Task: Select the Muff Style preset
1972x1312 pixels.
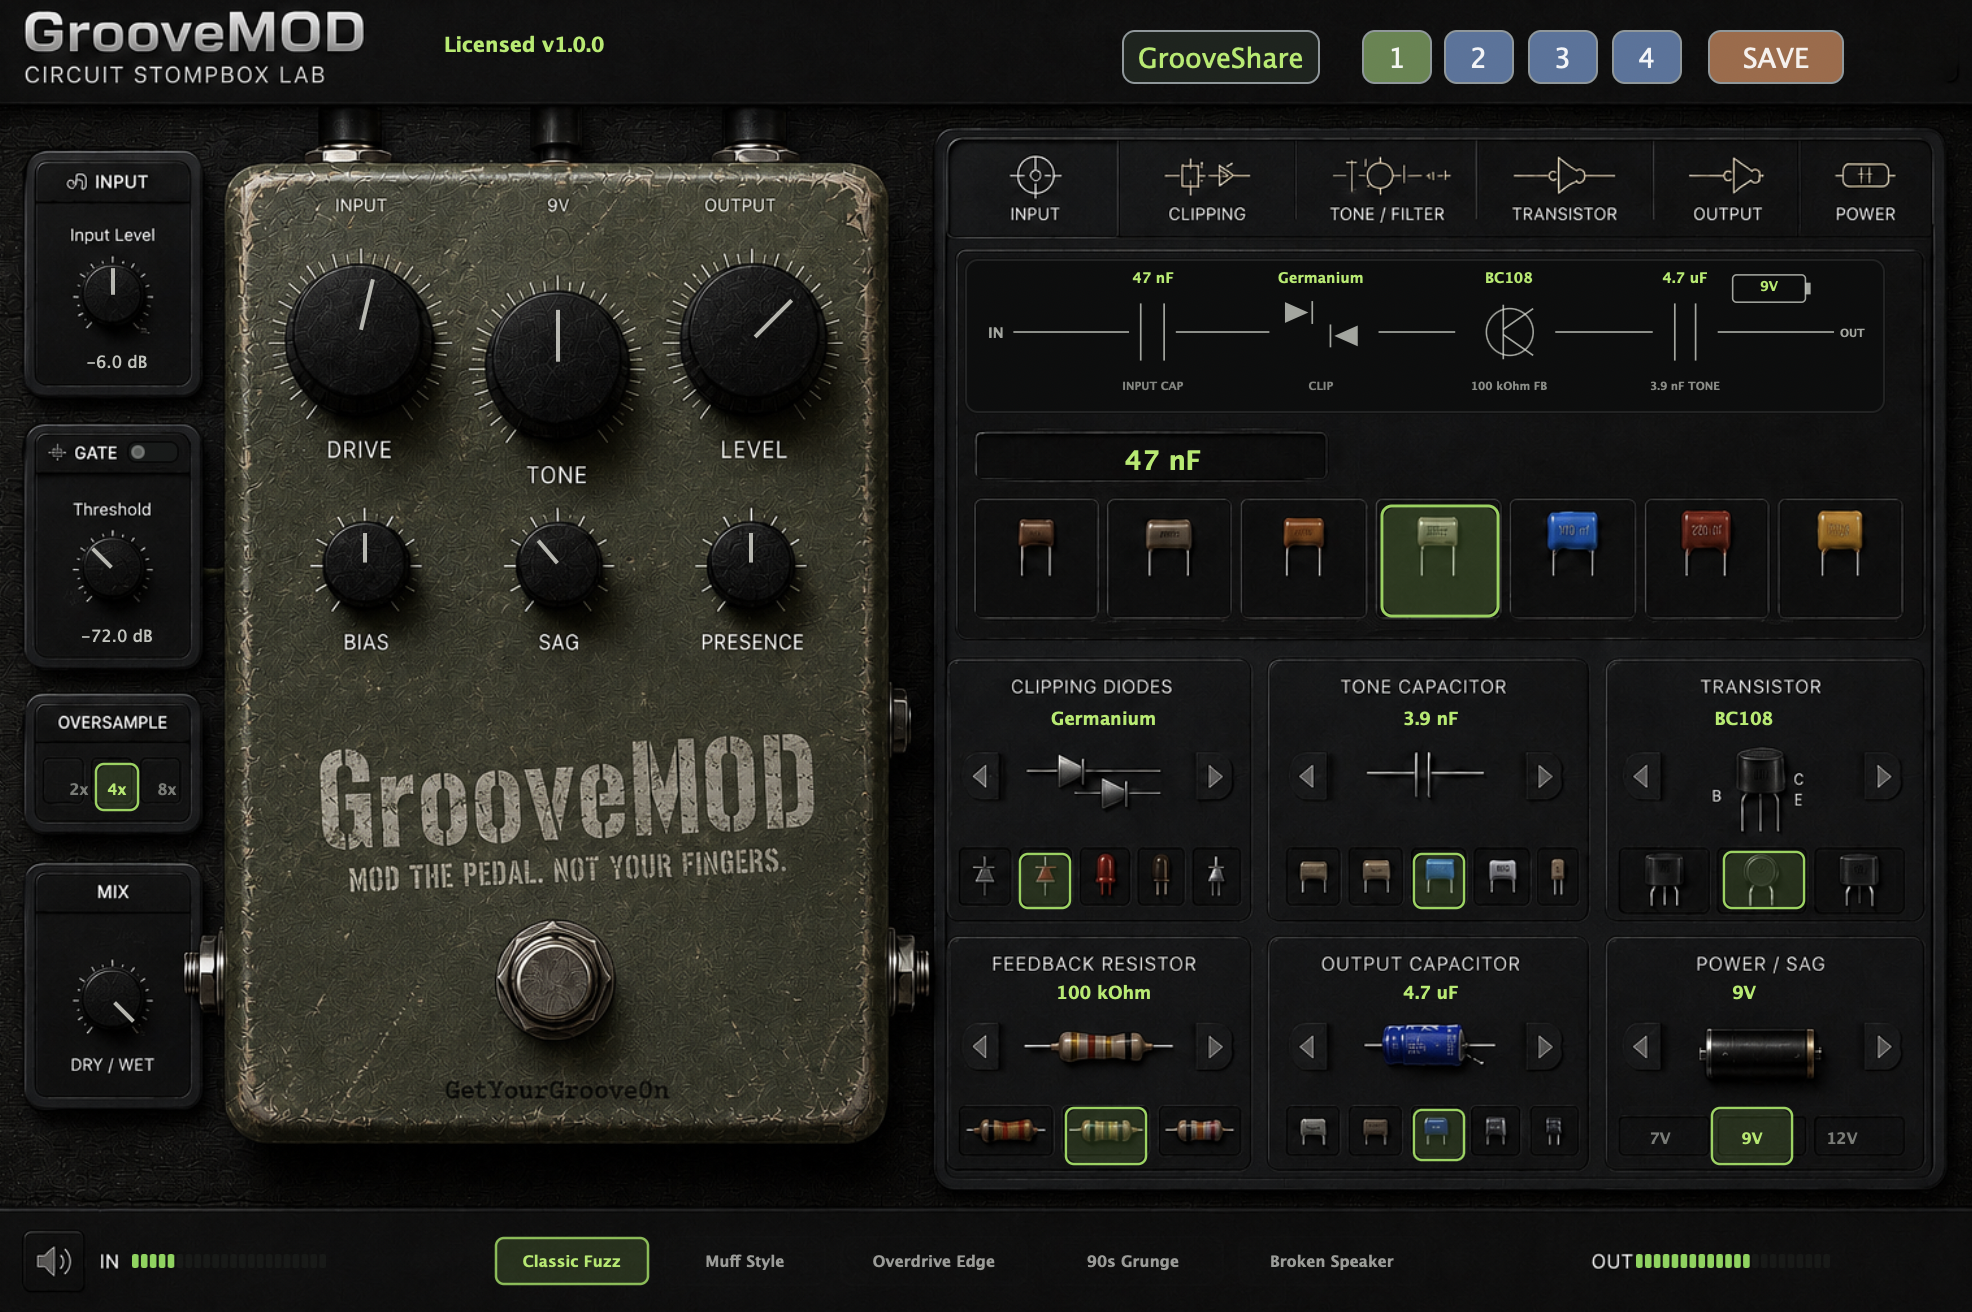Action: coord(744,1261)
